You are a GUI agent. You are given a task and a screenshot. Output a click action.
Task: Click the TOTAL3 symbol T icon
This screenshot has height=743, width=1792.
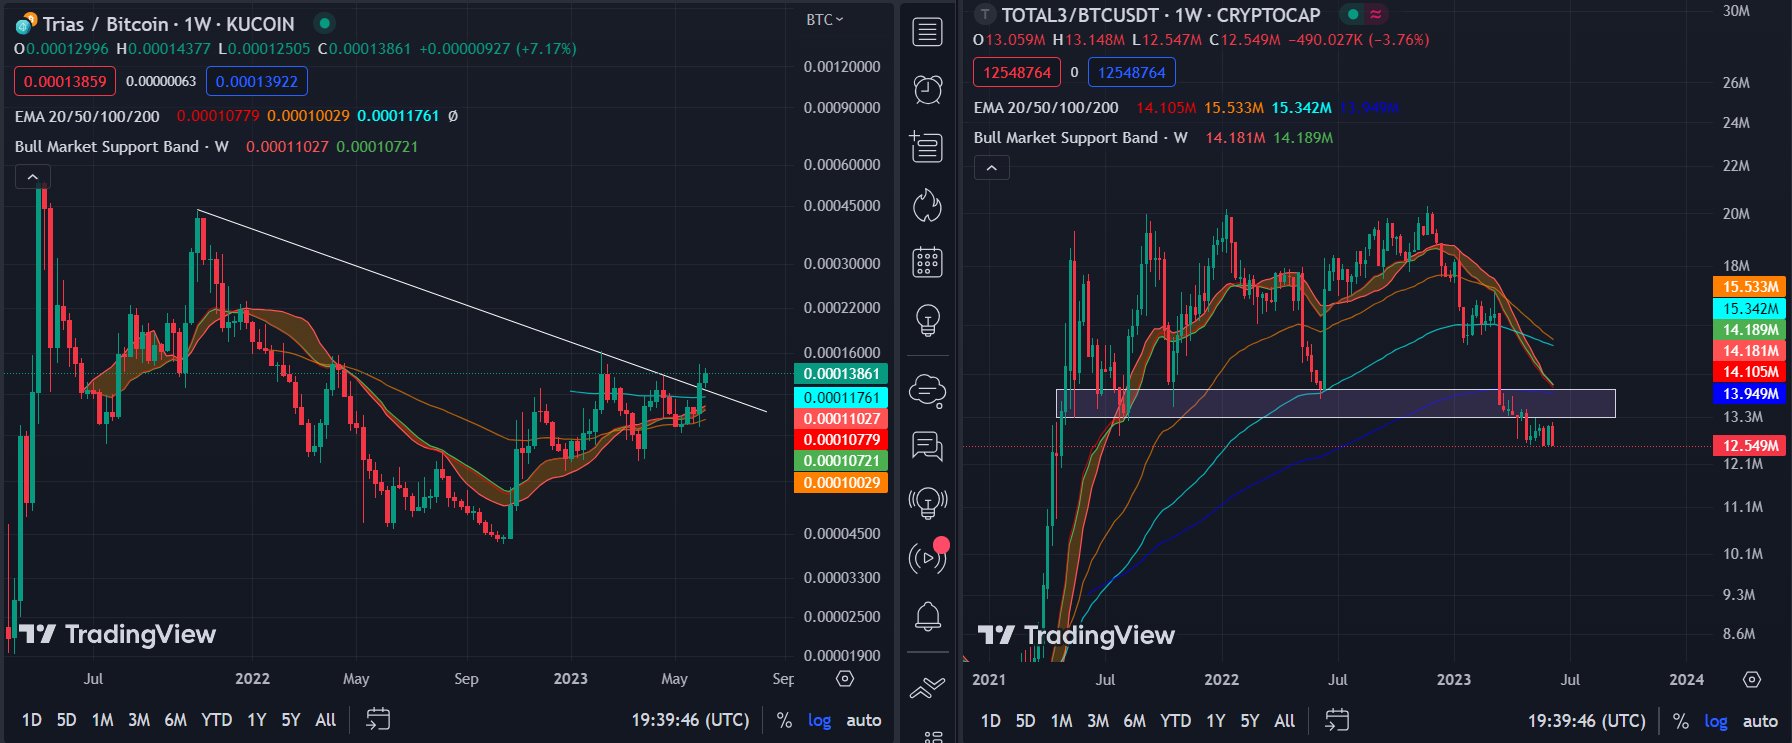click(x=985, y=14)
